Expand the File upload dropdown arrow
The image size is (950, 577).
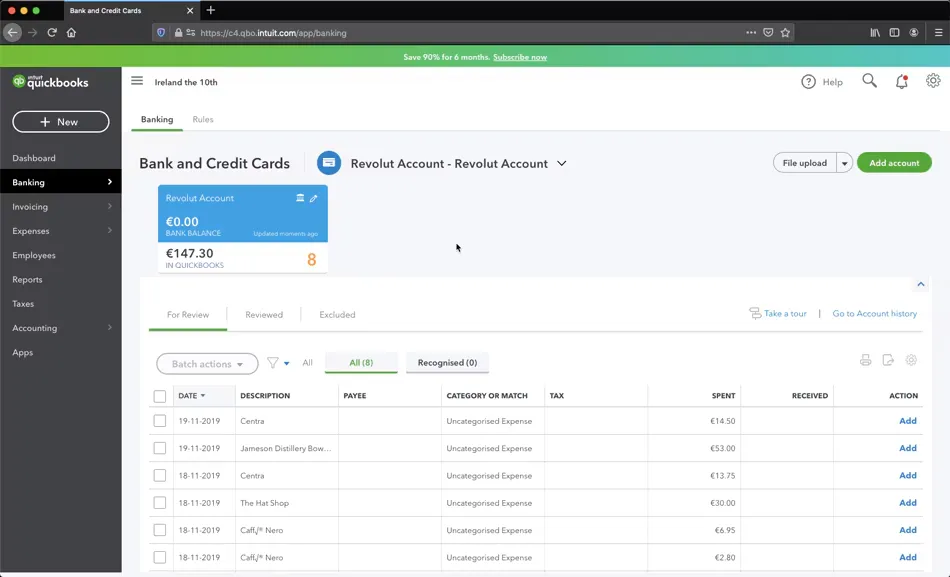point(845,162)
